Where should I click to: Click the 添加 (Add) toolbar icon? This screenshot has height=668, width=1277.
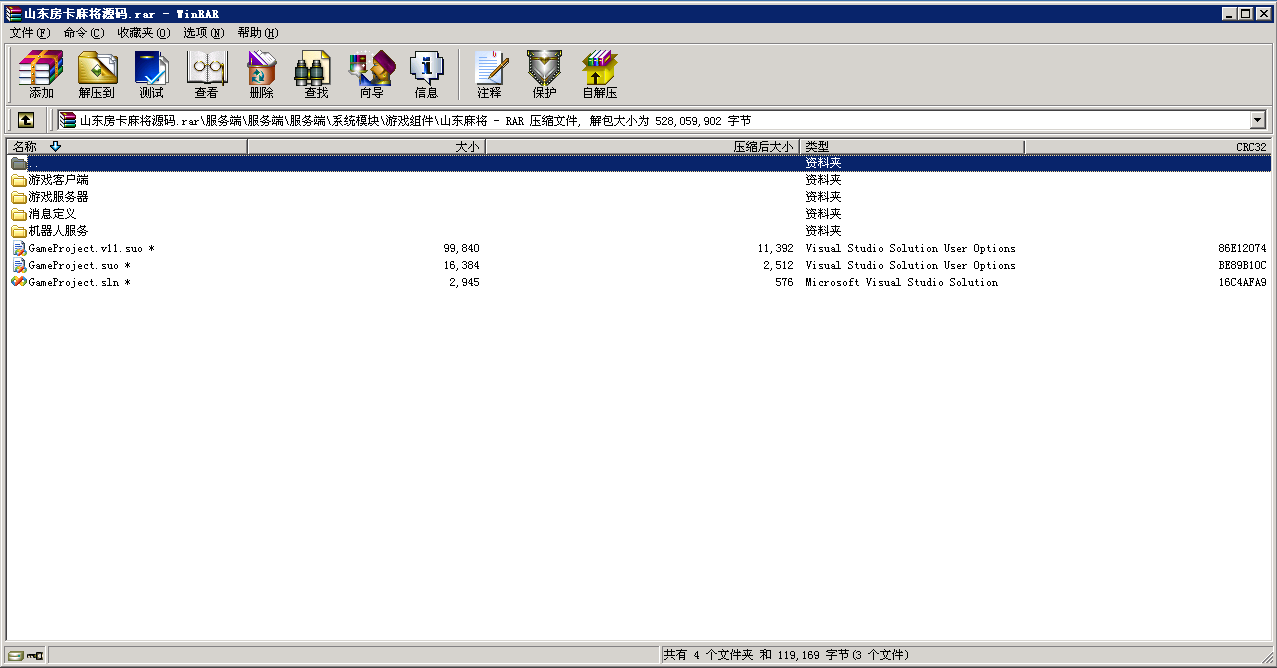41,75
